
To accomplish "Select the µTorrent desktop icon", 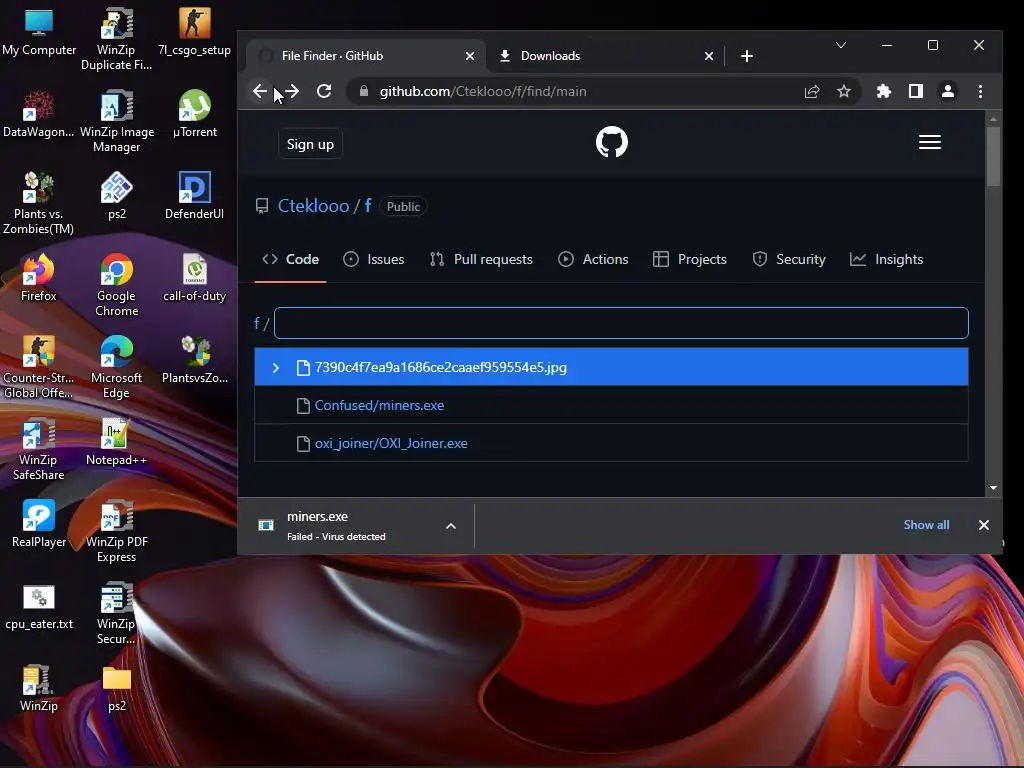I will 195,114.
